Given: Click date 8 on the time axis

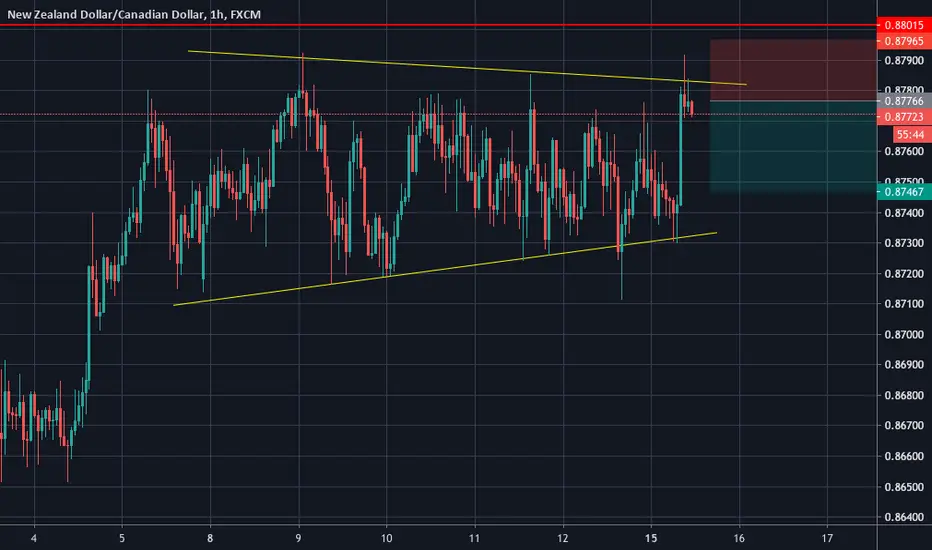Looking at the screenshot, I should click(x=210, y=538).
